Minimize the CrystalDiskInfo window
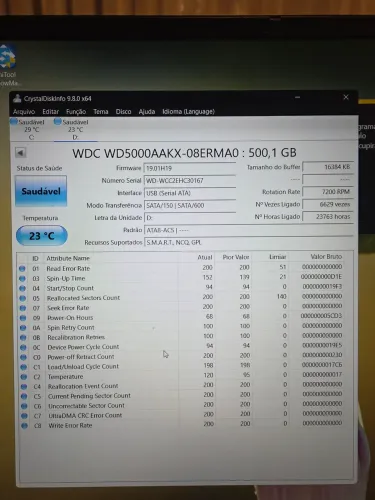This screenshot has height=500, width=375. point(298,97)
